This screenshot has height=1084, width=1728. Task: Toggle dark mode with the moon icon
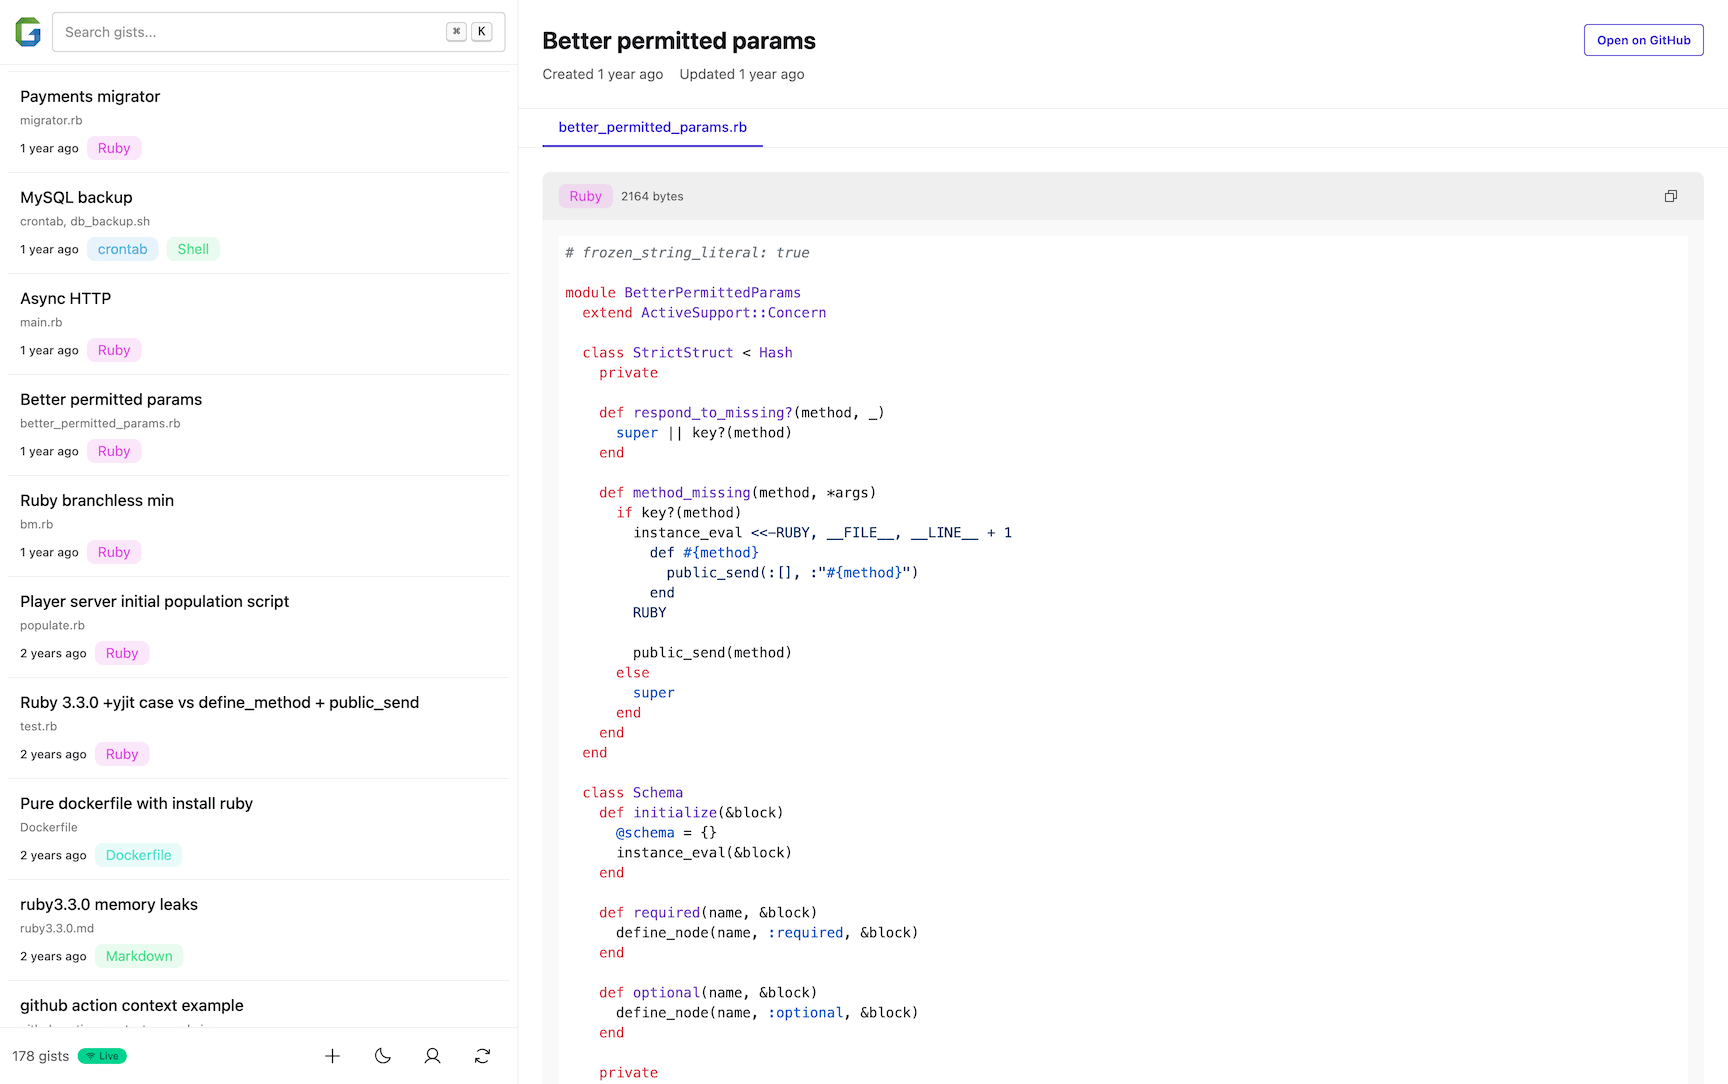click(x=382, y=1056)
